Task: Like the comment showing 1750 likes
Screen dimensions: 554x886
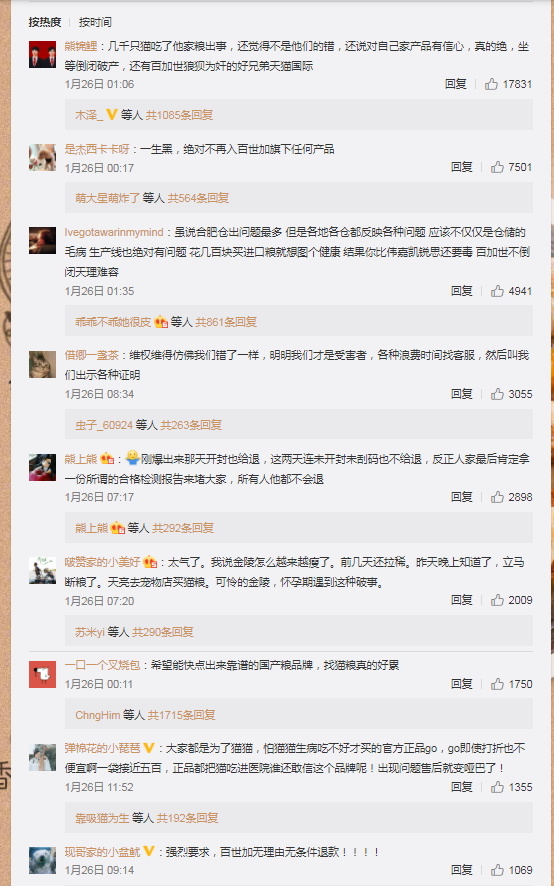Action: (497, 684)
